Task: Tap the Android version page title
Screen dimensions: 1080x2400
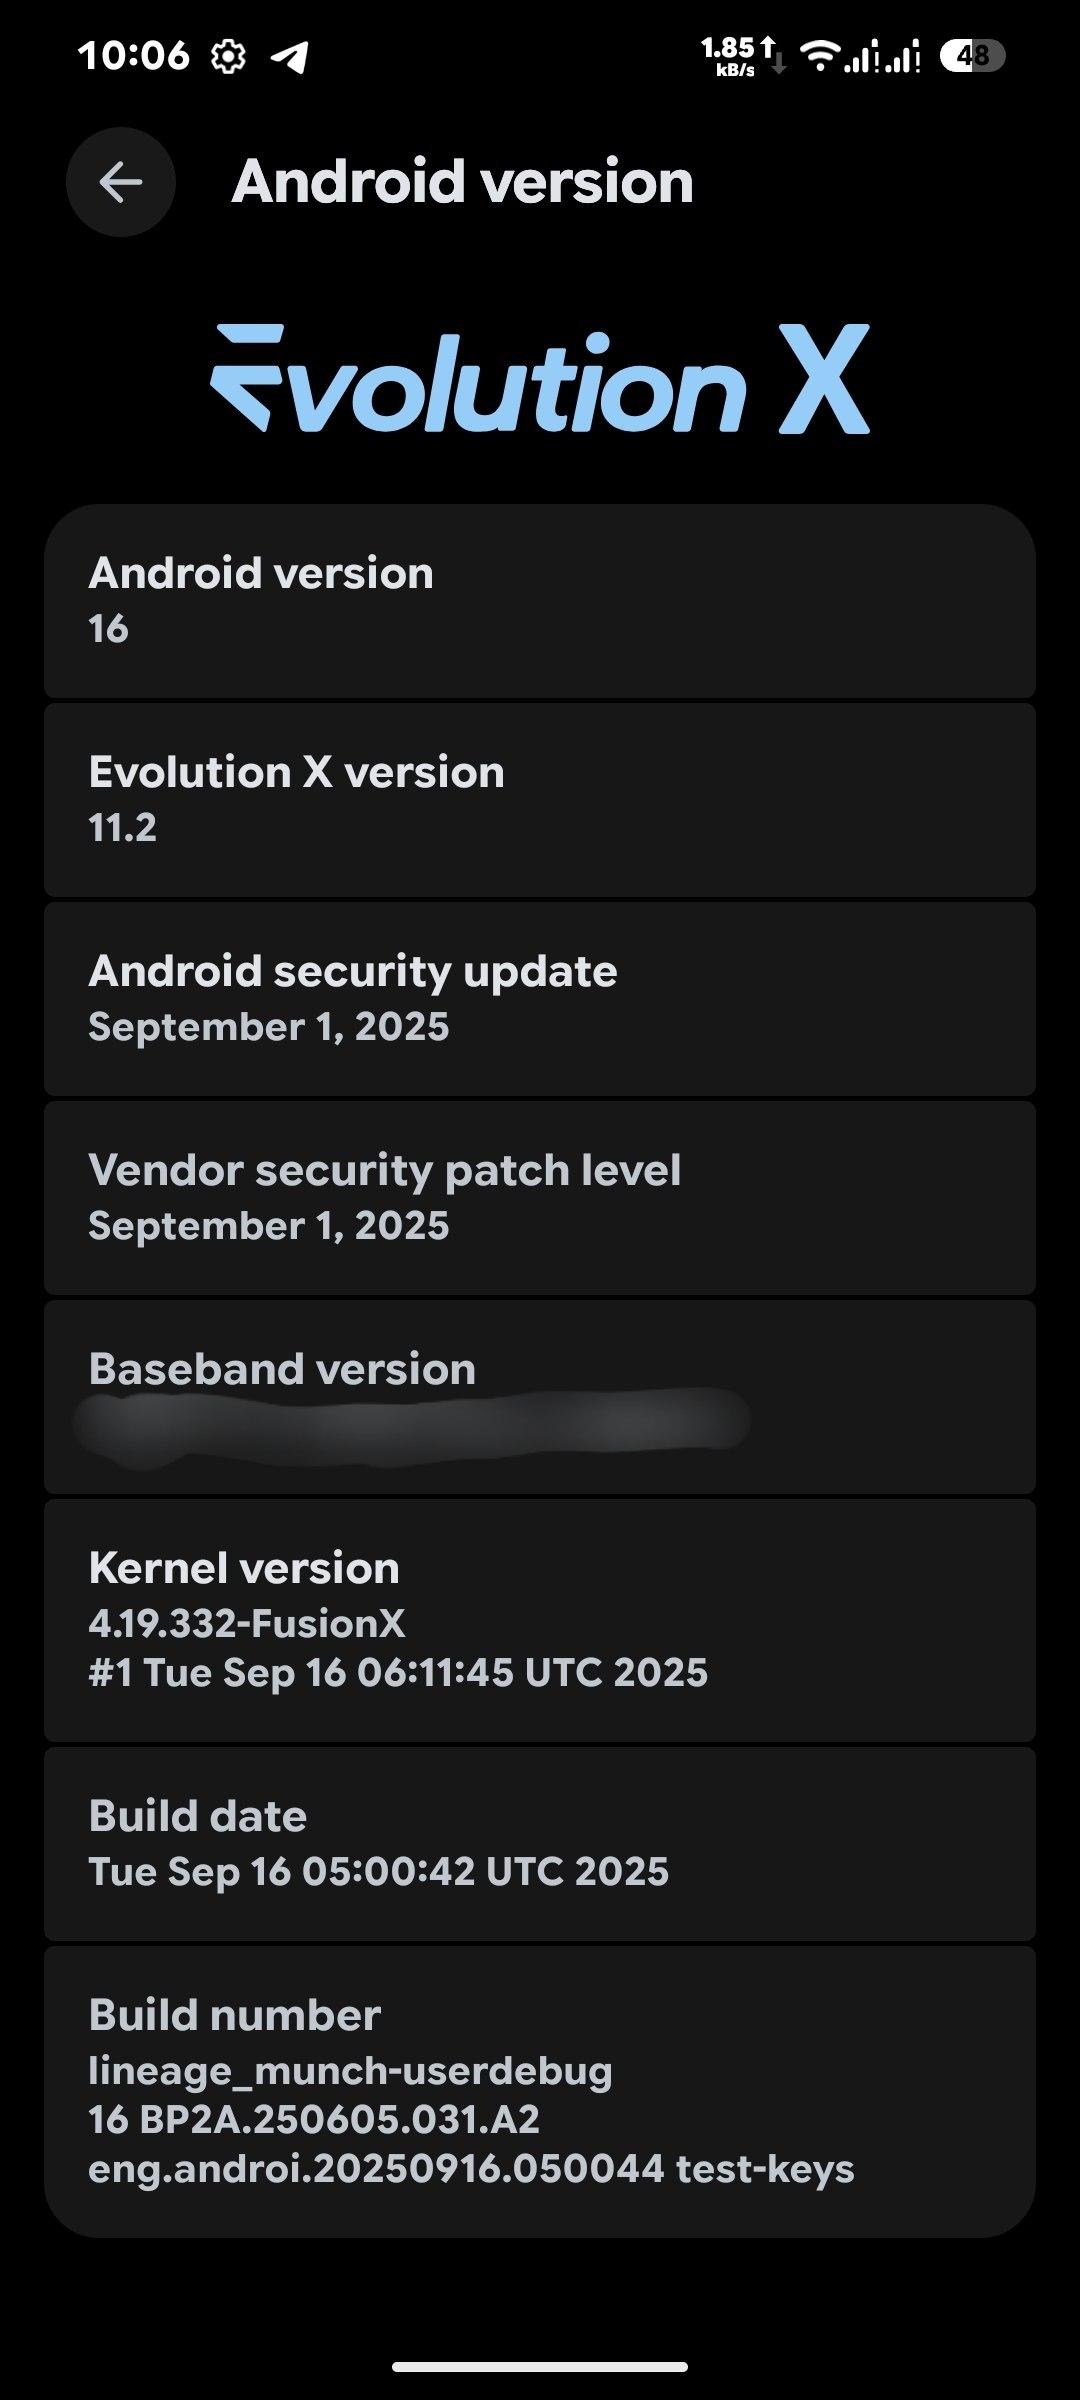Action: [x=462, y=182]
